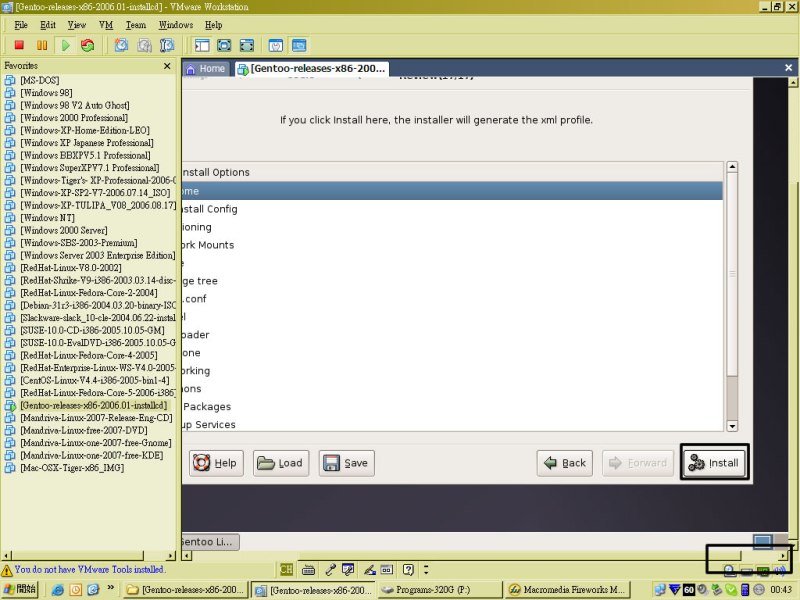
Task: Click the Help button in installer
Action: (216, 463)
